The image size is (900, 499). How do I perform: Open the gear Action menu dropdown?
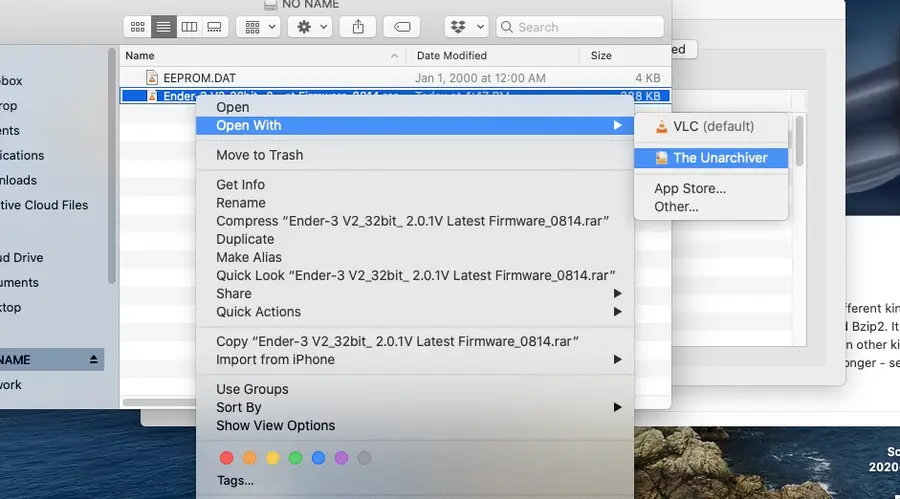point(309,27)
